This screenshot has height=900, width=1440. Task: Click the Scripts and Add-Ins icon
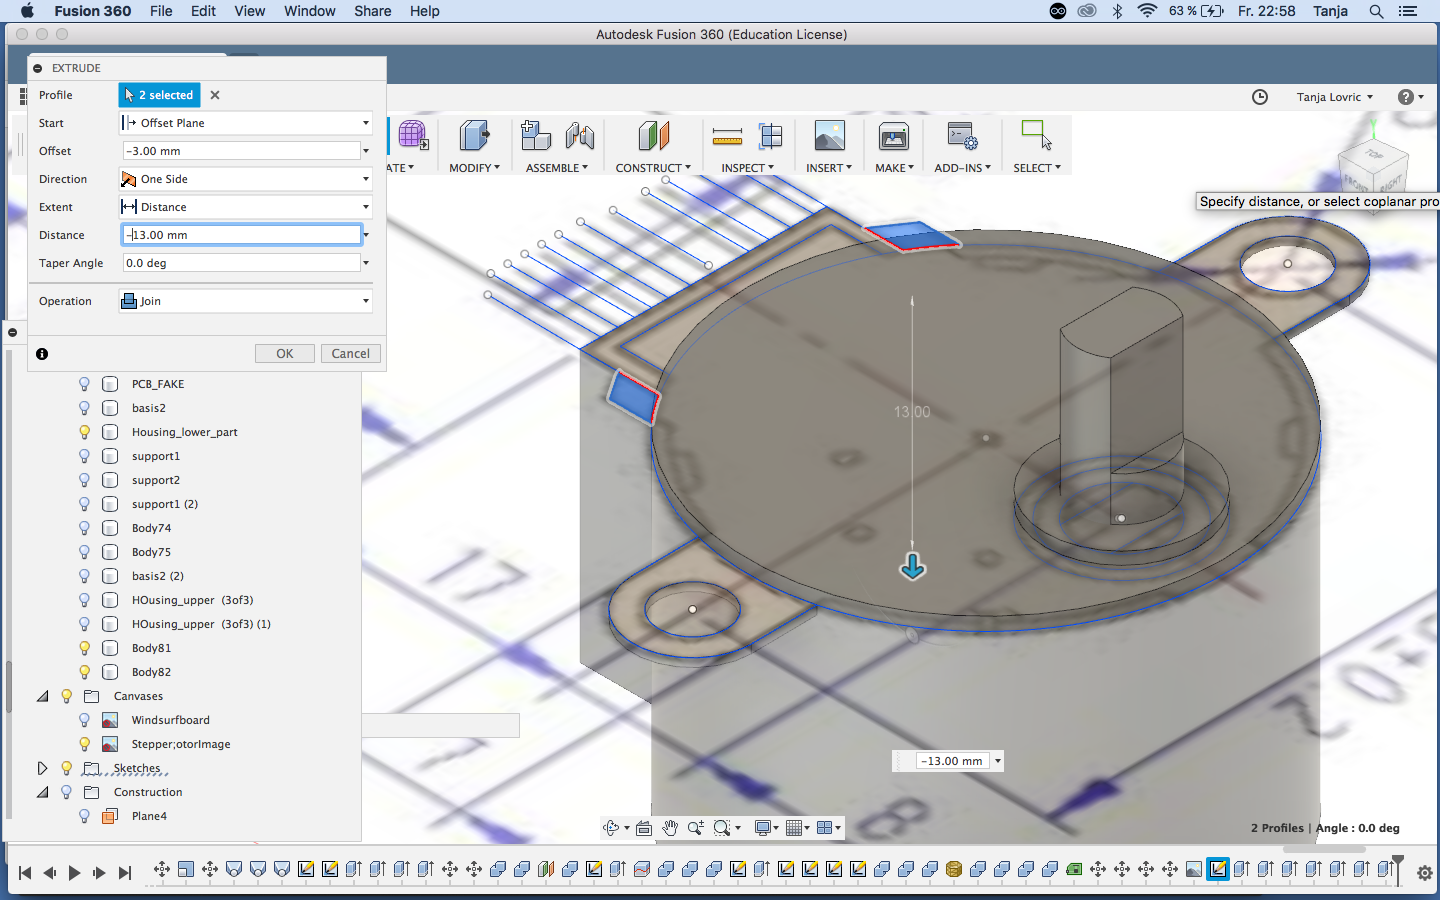click(962, 136)
